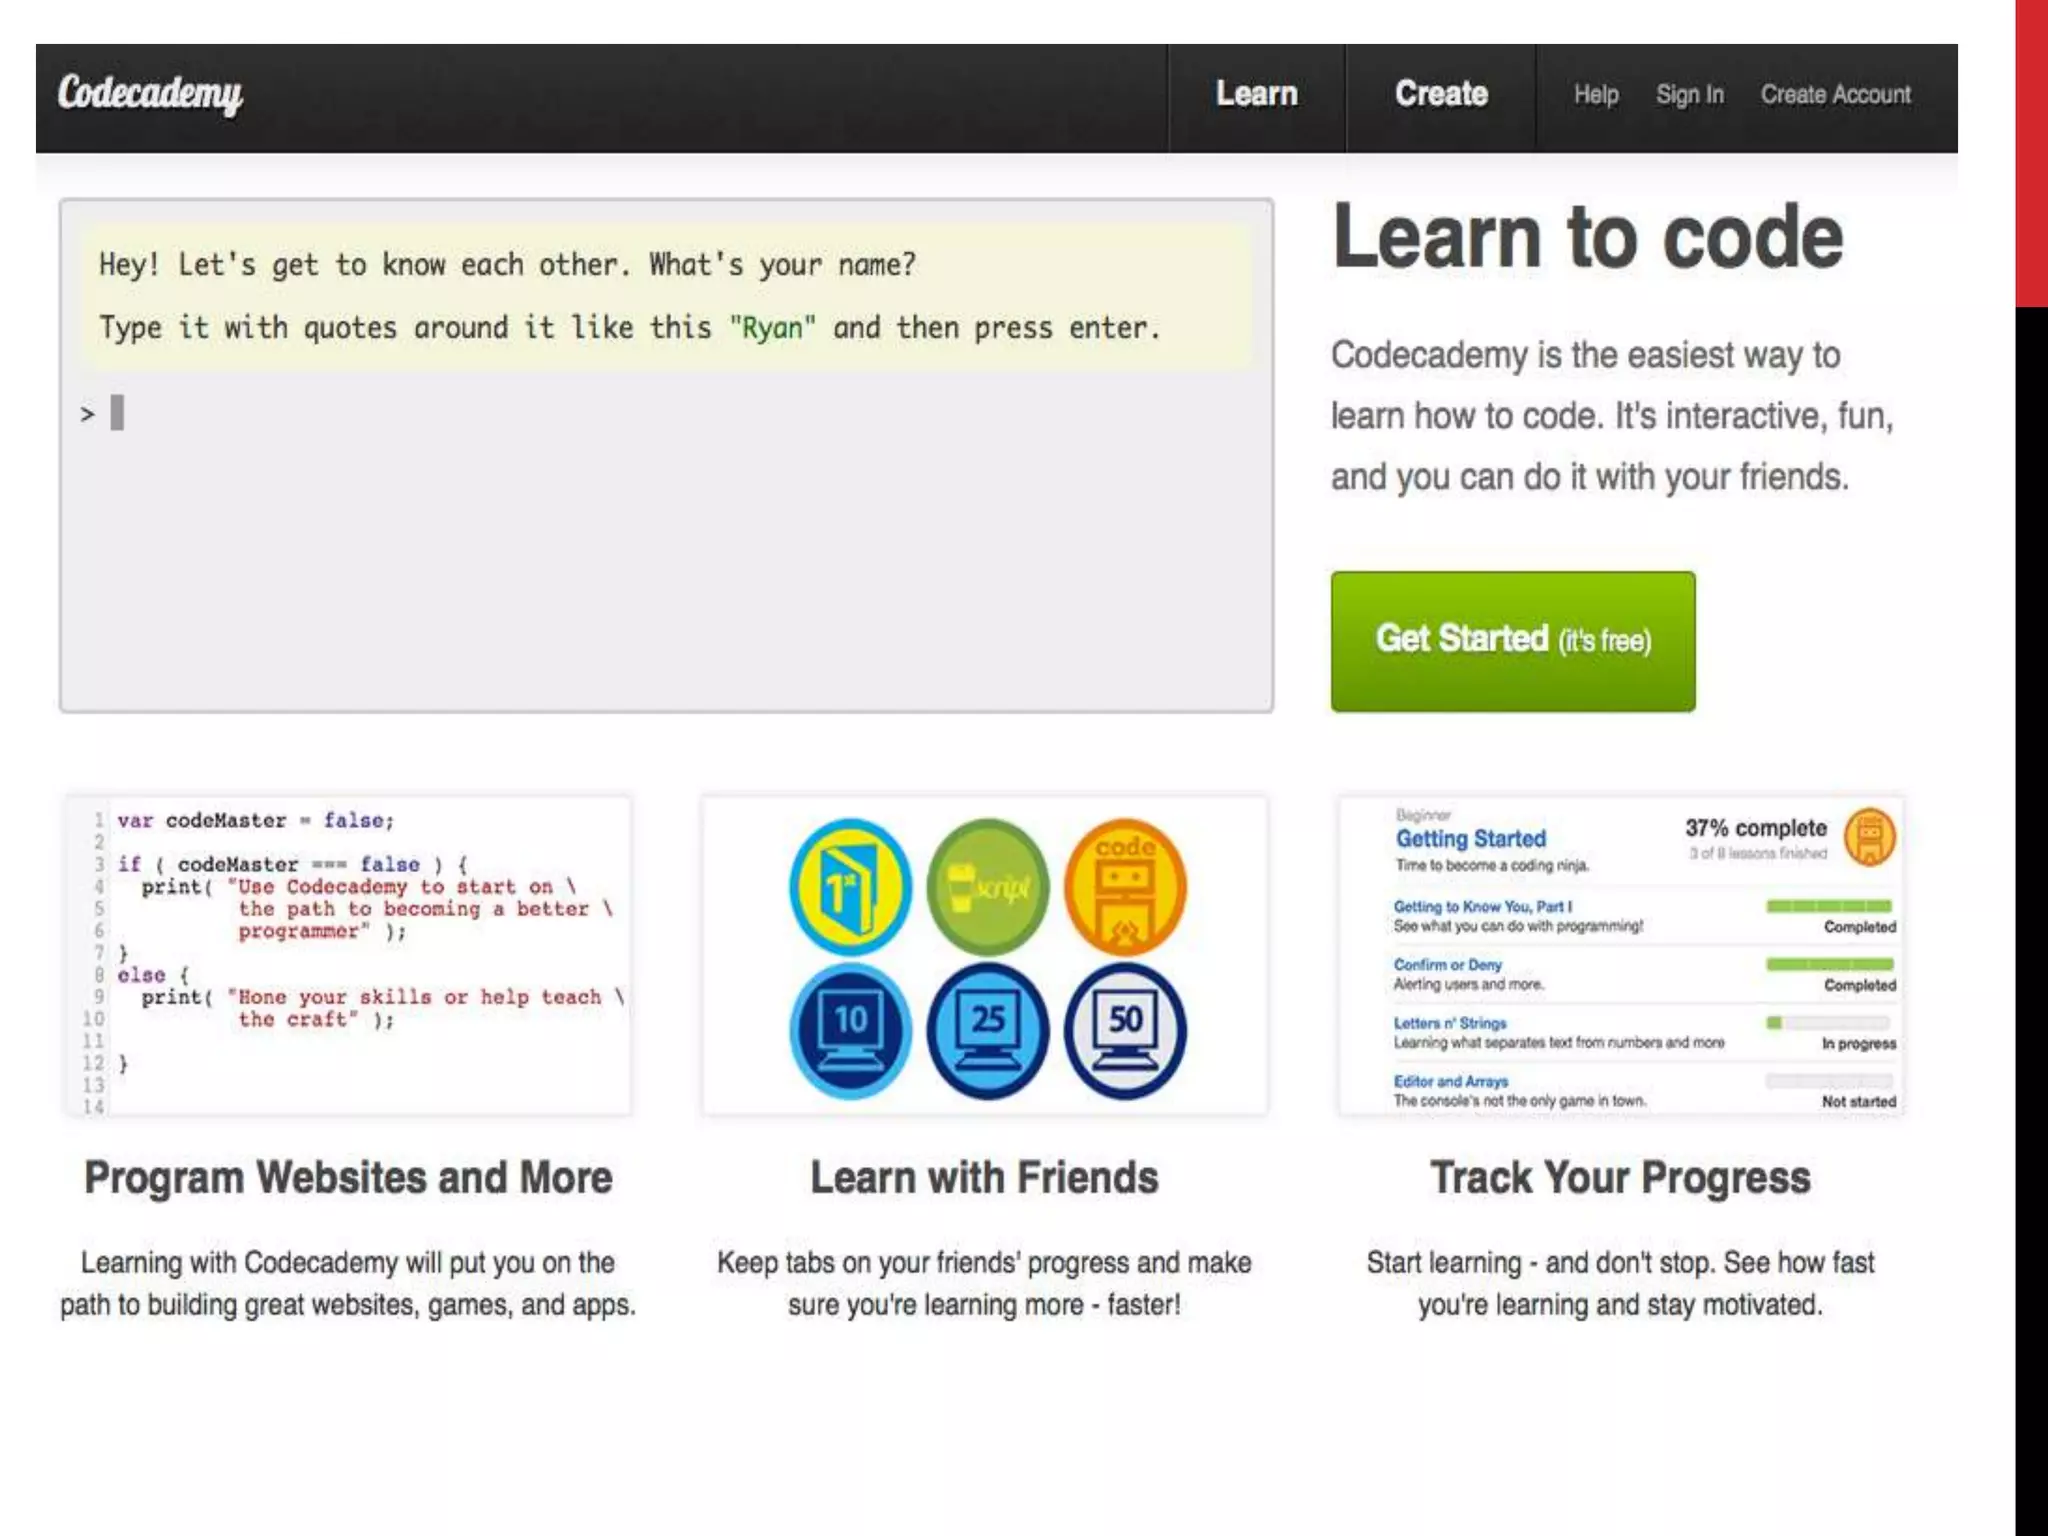The image size is (2048, 1536).
Task: Click the dark blue '10' computer badge
Action: [850, 1031]
